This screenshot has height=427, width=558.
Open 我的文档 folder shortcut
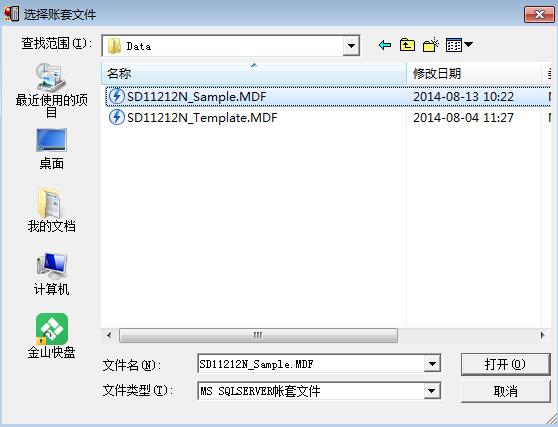click(x=52, y=211)
